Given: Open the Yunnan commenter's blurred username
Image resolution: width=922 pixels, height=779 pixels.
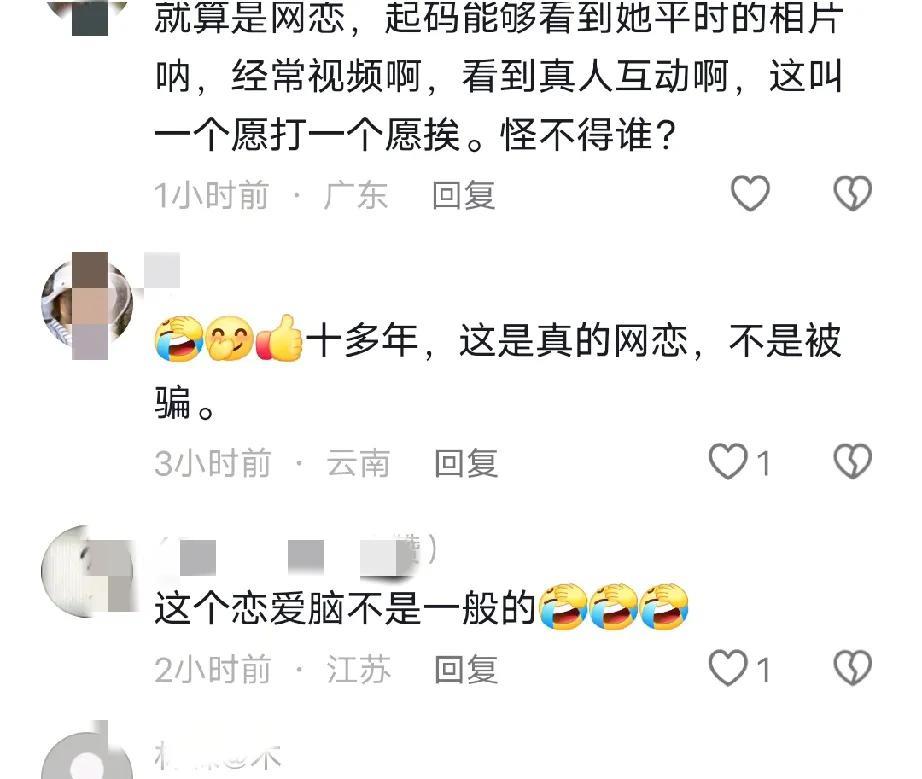Looking at the screenshot, I should 162,270.
